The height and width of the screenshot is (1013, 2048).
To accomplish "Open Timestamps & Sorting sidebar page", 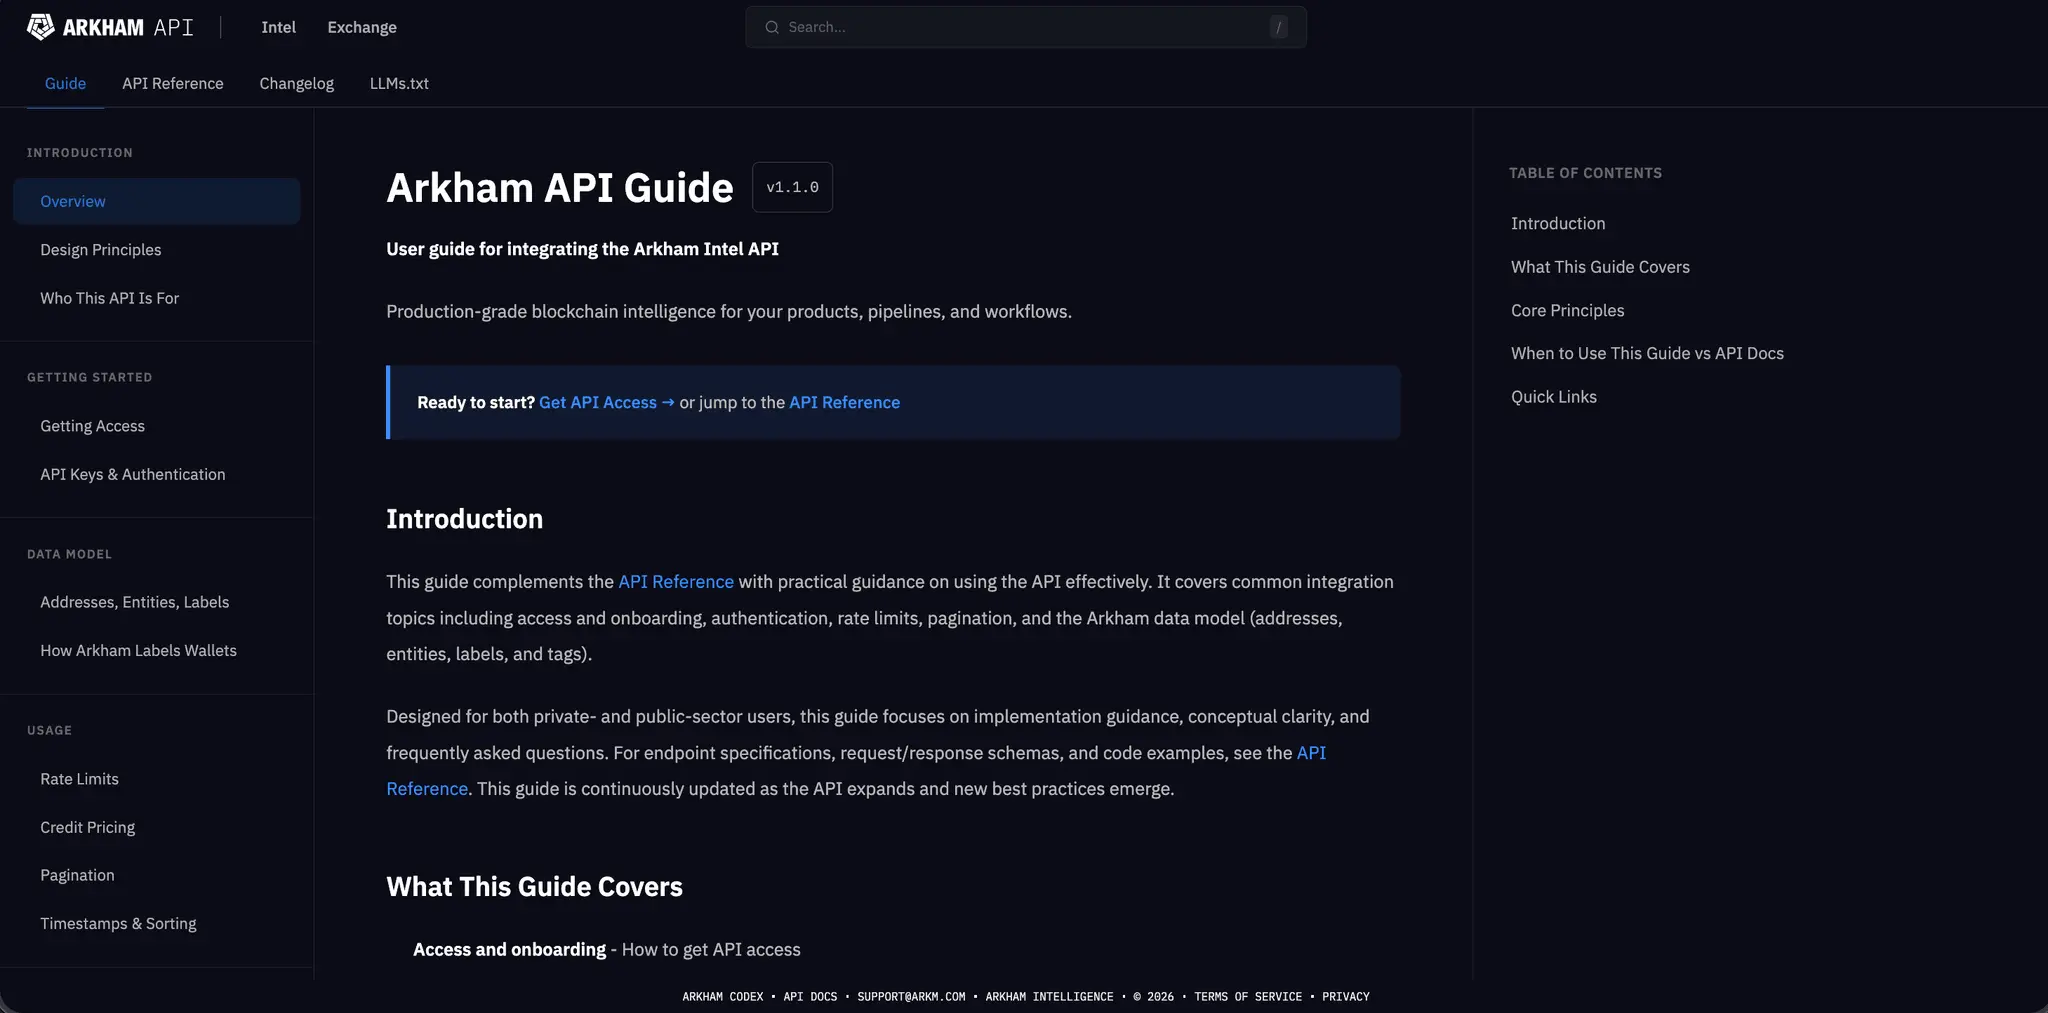I will [x=119, y=923].
